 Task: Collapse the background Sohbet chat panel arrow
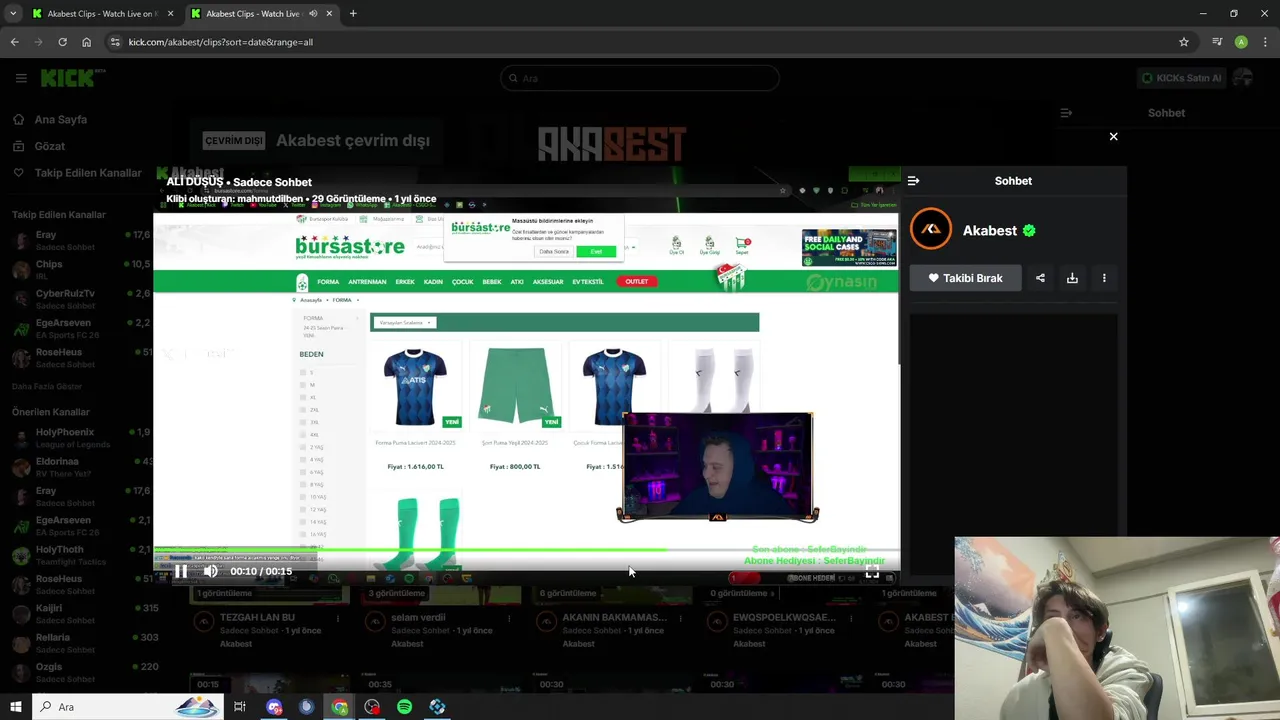1066,113
